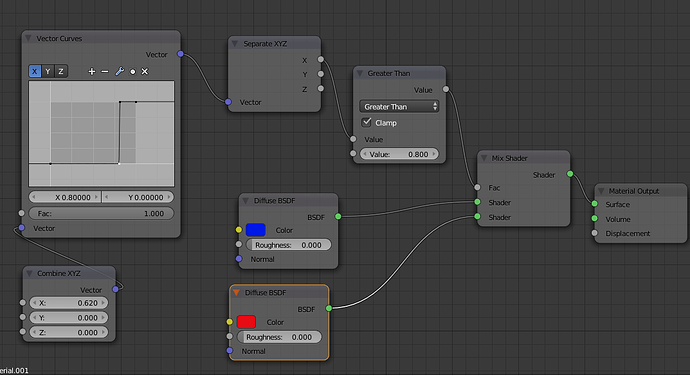Select X channel in Vector Curves

click(35, 71)
